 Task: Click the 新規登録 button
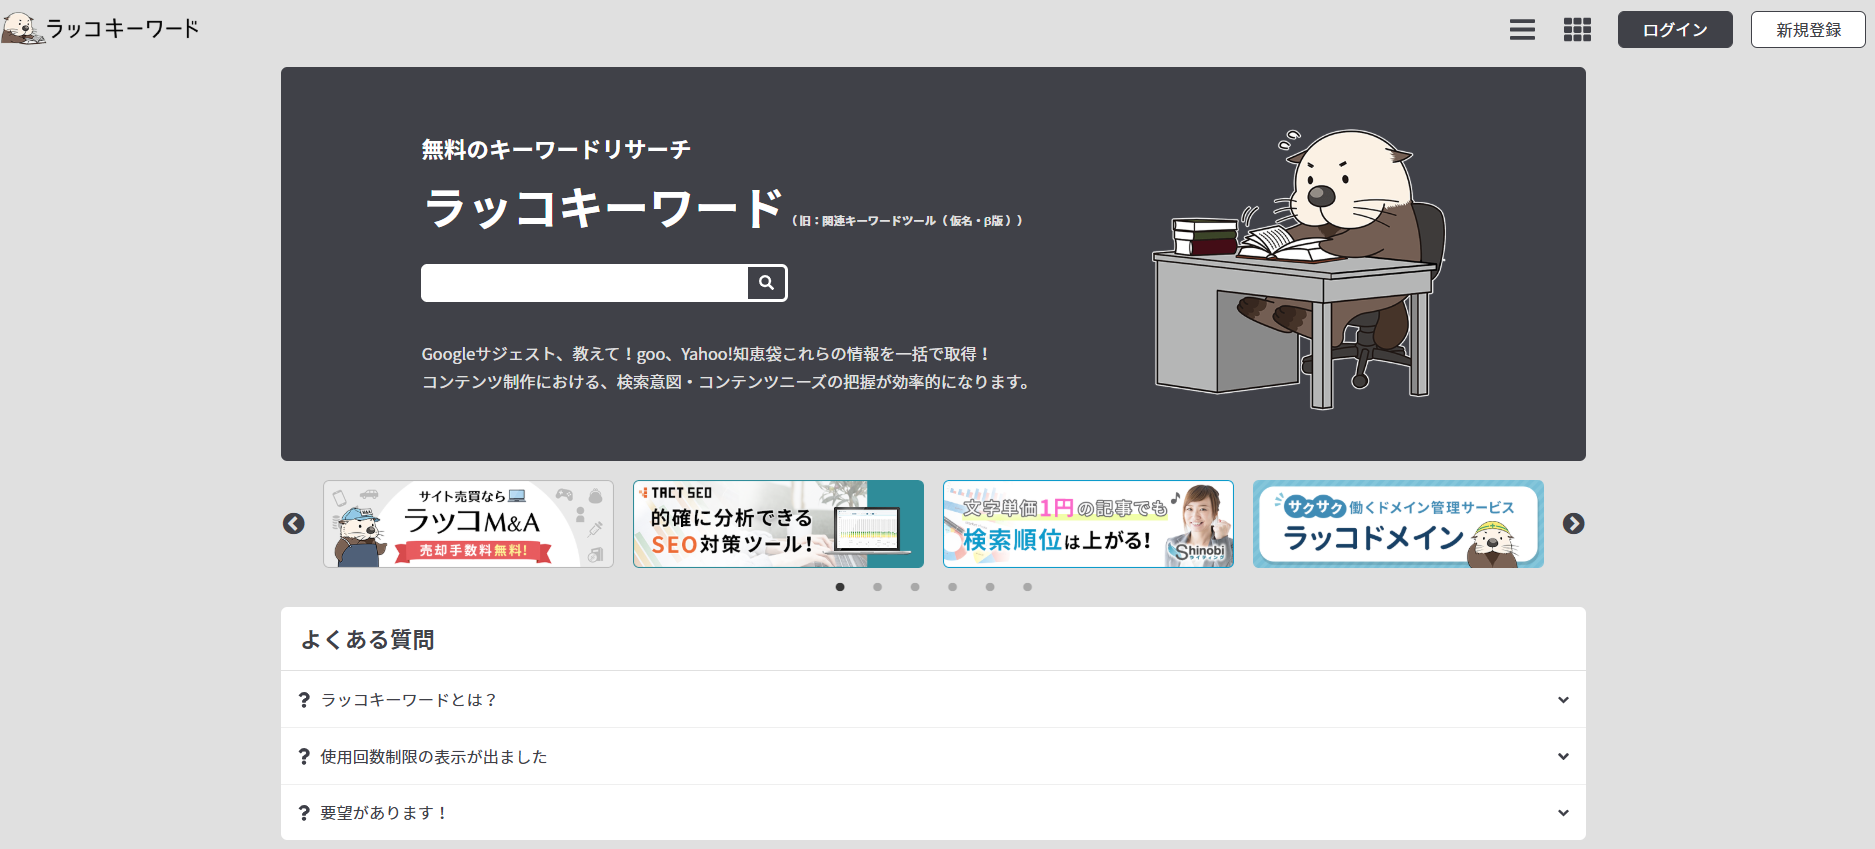(x=1808, y=30)
